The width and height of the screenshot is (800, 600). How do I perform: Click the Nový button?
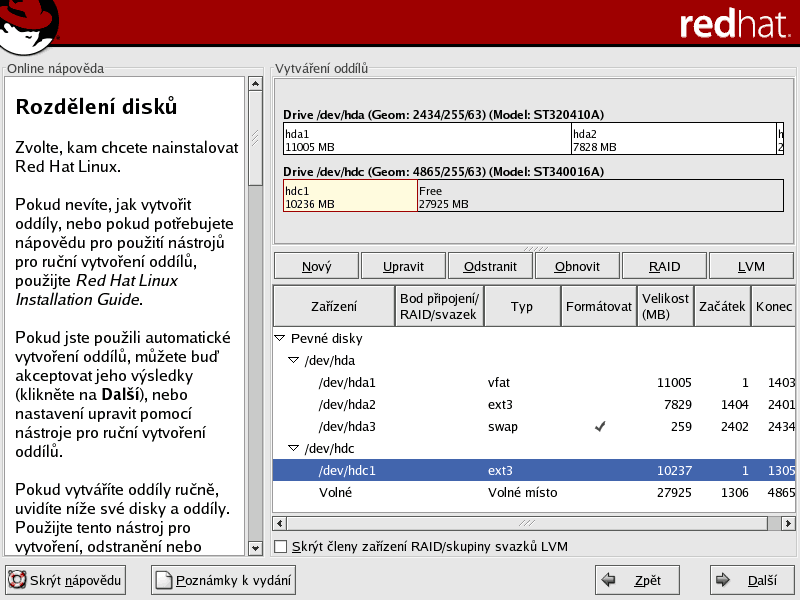coord(316,266)
